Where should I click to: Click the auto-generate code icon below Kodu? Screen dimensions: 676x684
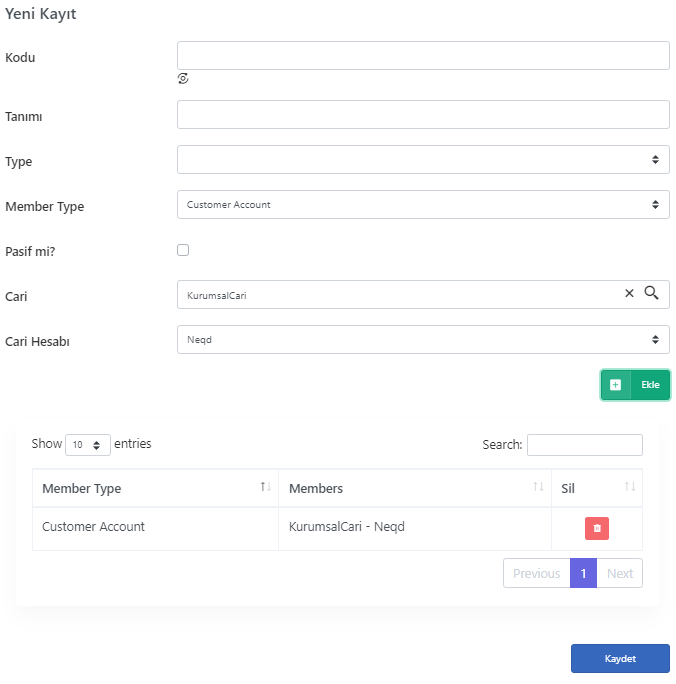(x=183, y=79)
